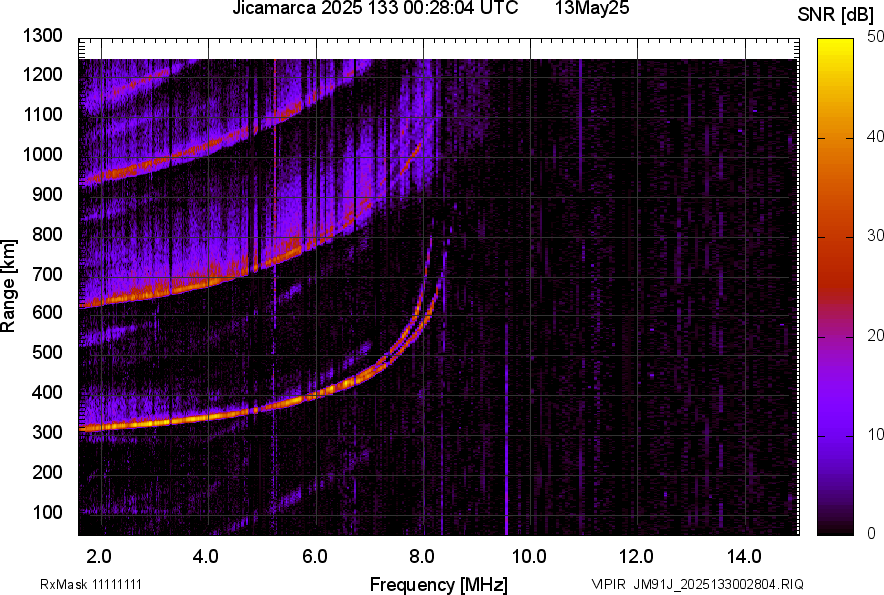Click the colorbar tick label '40'
This screenshot has width=884, height=595.
[x=875, y=136]
